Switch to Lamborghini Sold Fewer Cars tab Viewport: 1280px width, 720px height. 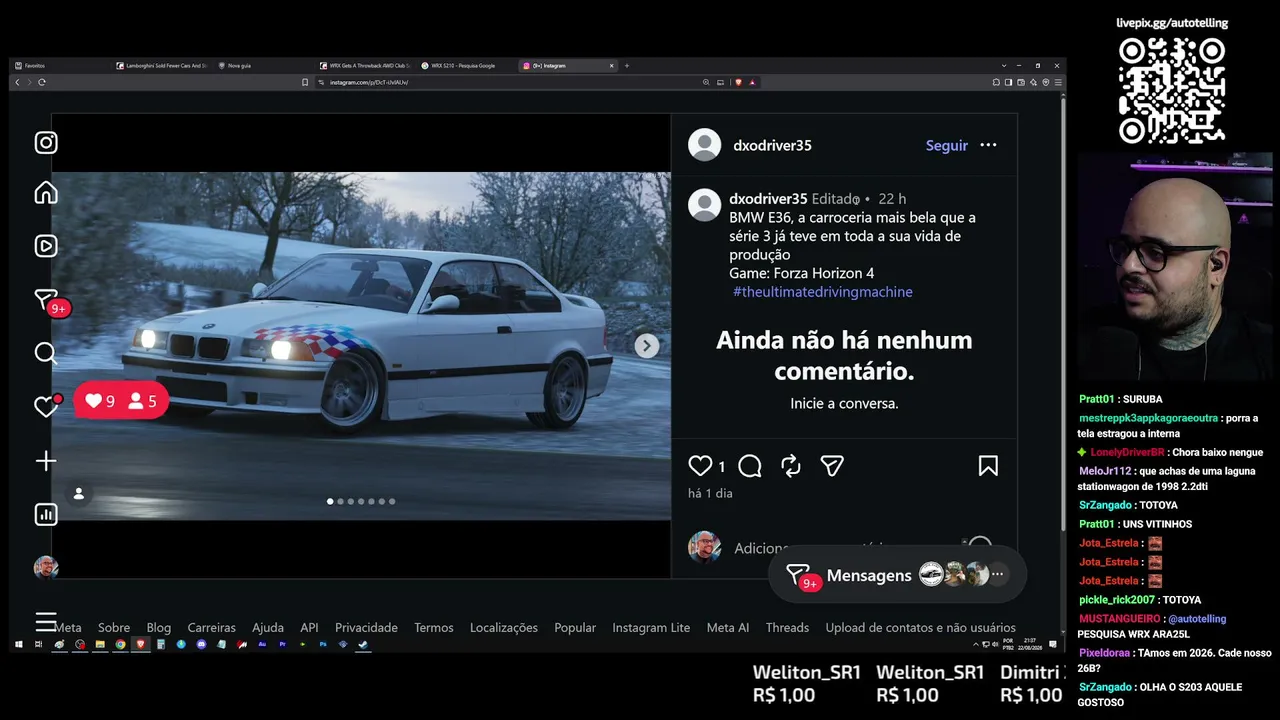pos(160,66)
